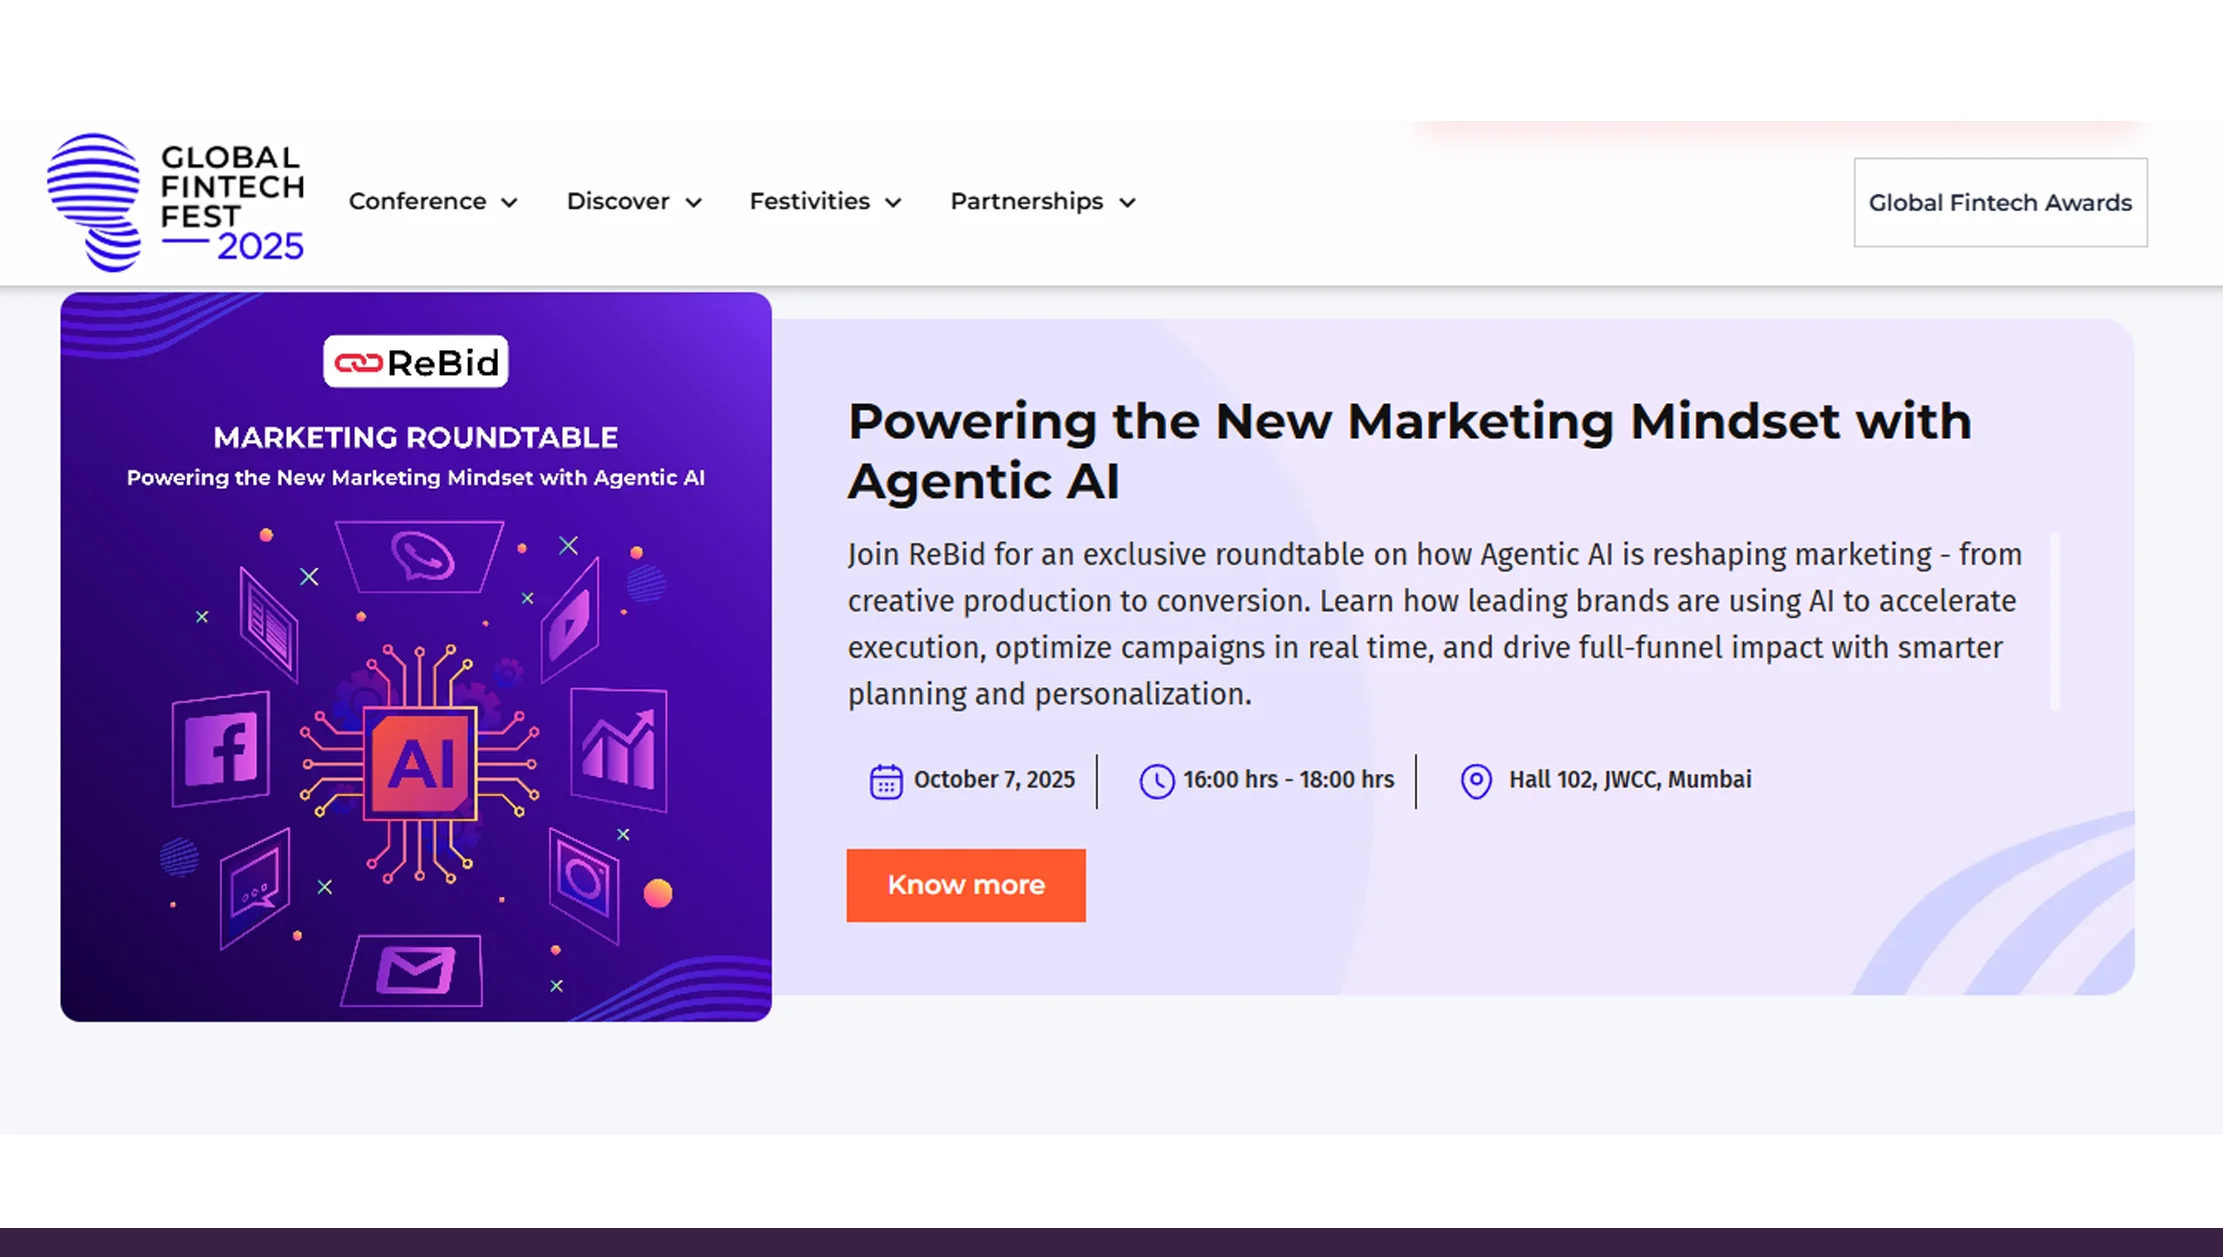This screenshot has height=1257, width=2223.
Task: Expand the Partnerships dropdown chevron
Action: point(1128,203)
